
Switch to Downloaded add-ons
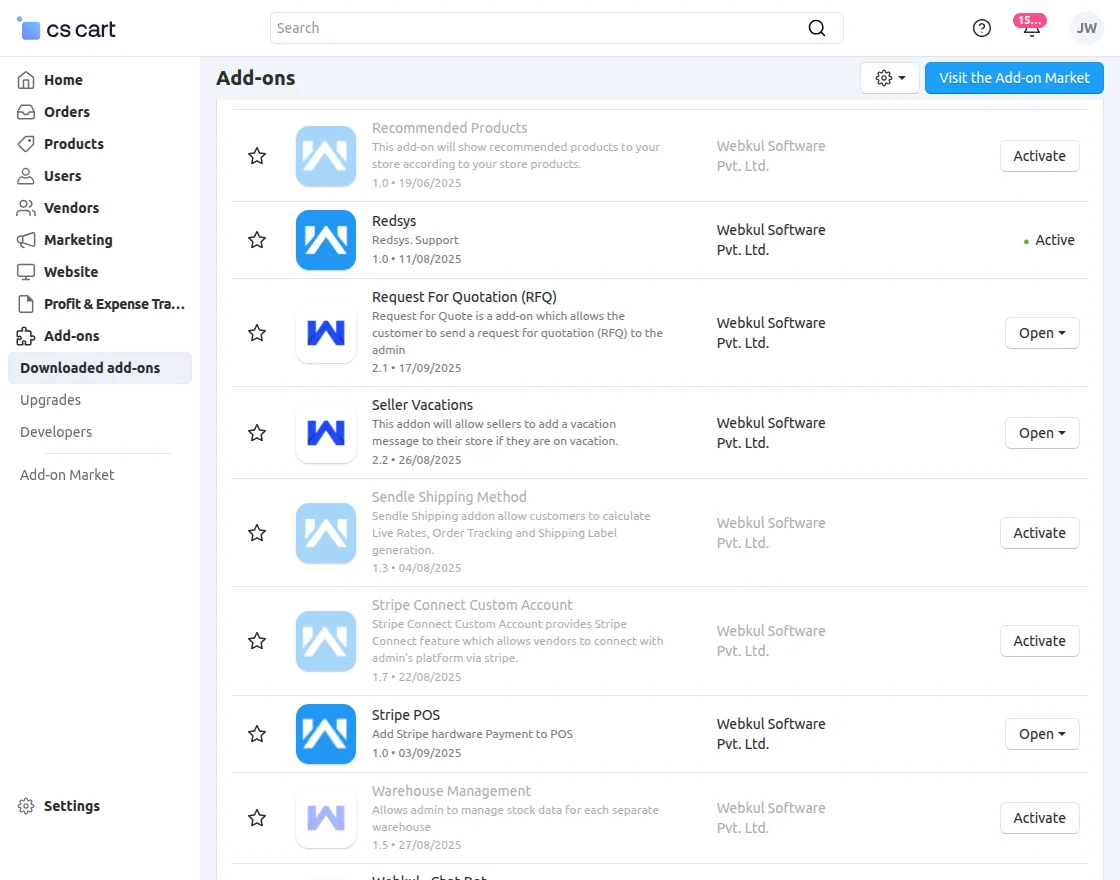pyautogui.click(x=90, y=367)
